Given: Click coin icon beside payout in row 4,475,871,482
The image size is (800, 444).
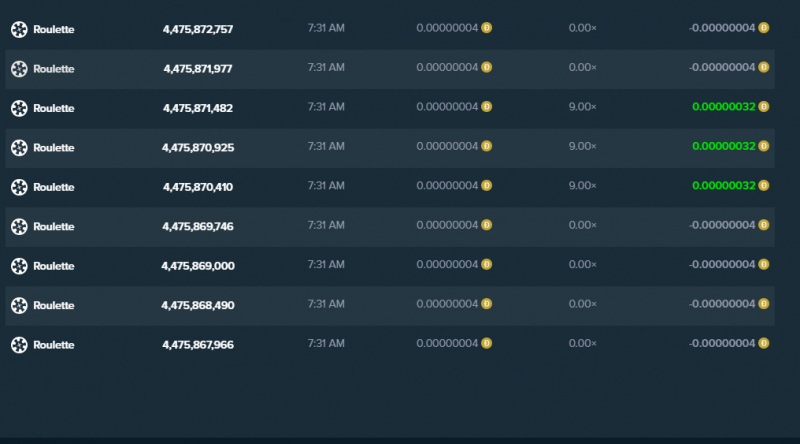Looking at the screenshot, I should pos(764,107).
